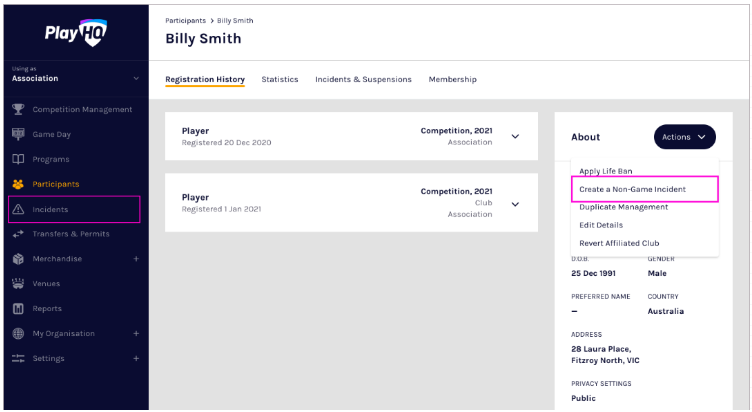Click Registered 1 Jan 2021 text
Viewport: 752px width, 412px height.
[221, 209]
